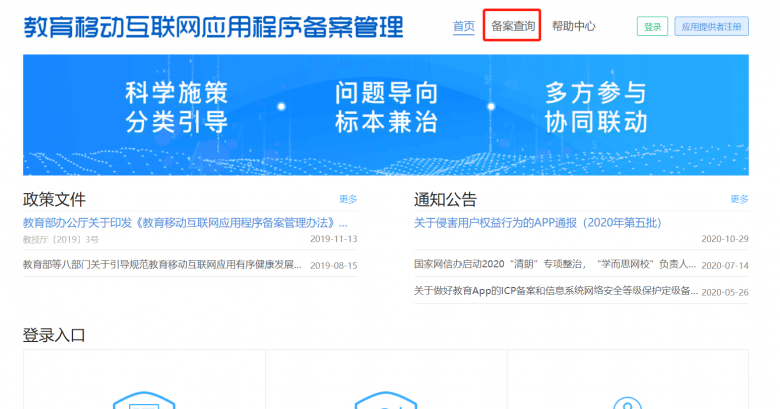Open policy 教育部等八部门关于引导规范教育移动互联网应用

(x=162, y=264)
